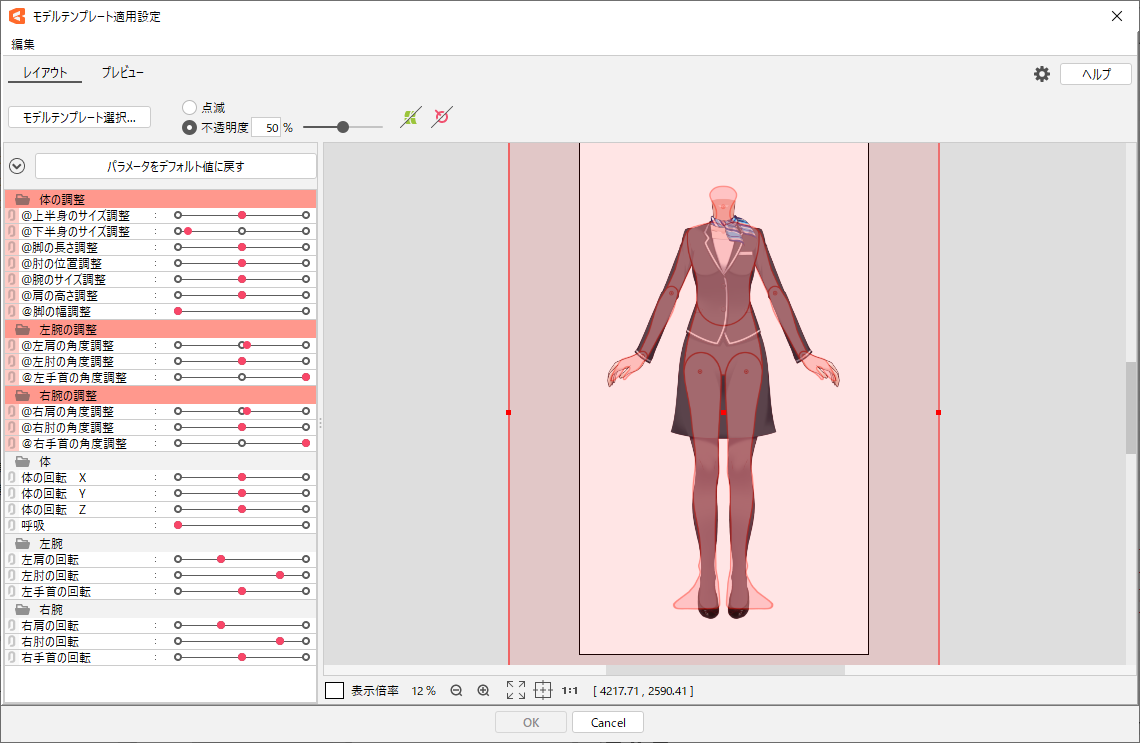
Task: Open the settings gear icon
Action: click(x=1041, y=73)
